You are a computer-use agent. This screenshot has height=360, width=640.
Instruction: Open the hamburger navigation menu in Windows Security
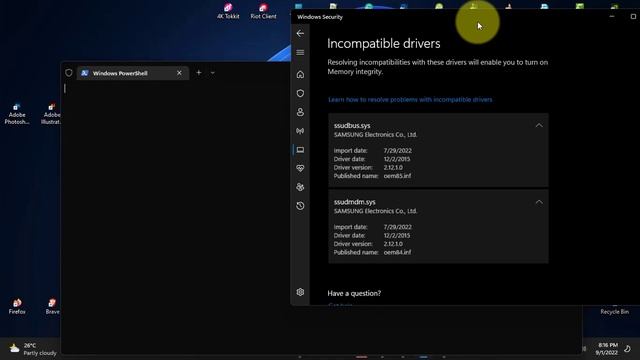click(x=300, y=53)
